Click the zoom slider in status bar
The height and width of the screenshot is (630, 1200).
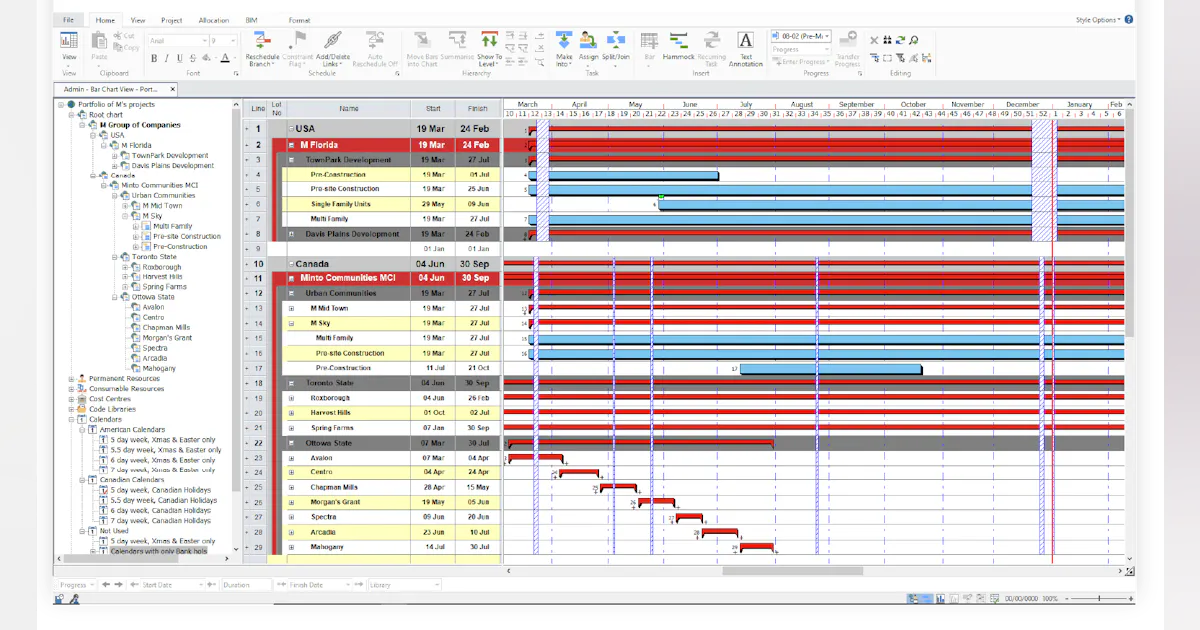point(1098,598)
